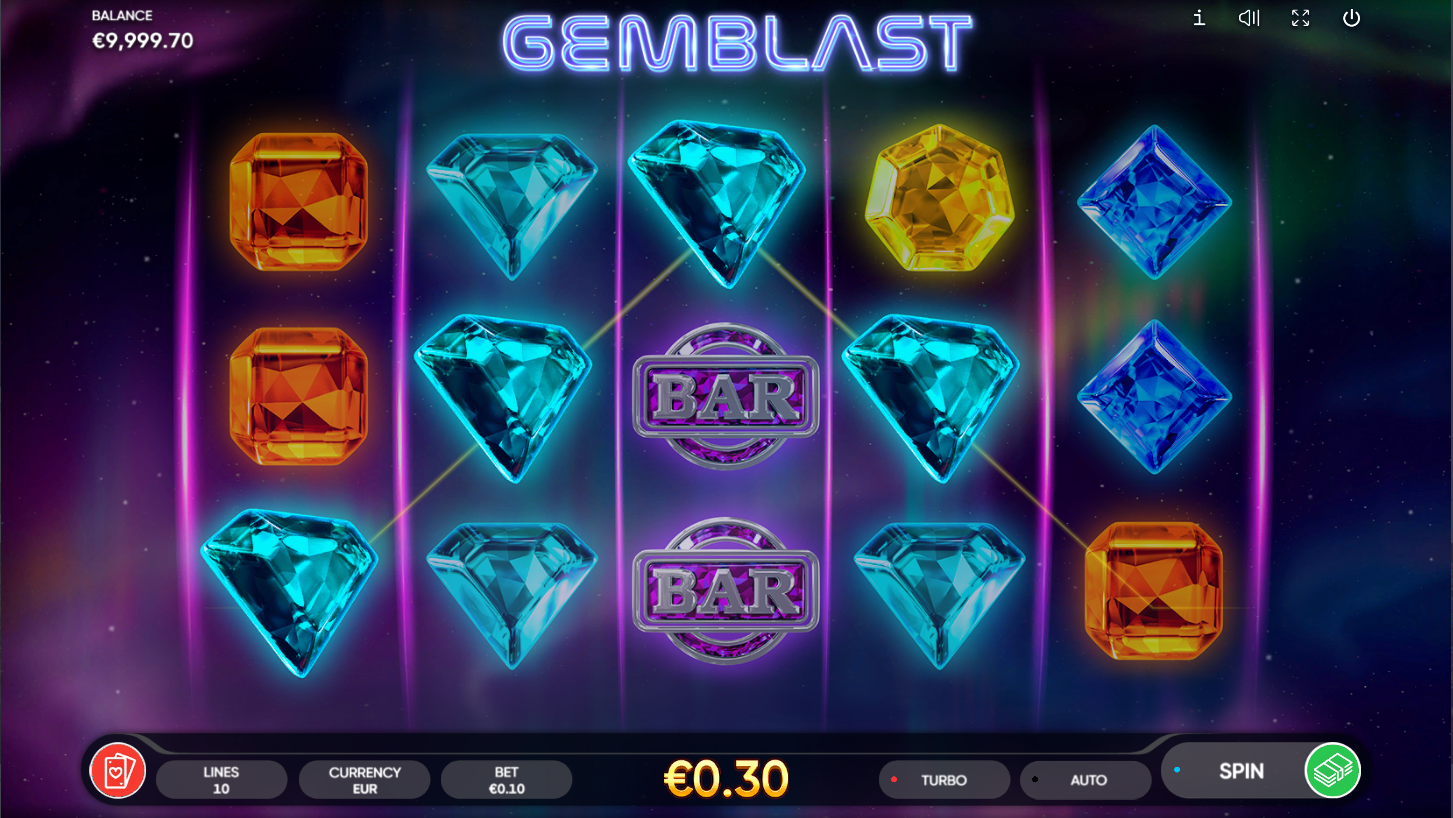The width and height of the screenshot is (1453, 818).
Task: Toggle the fullscreen icon
Action: [1300, 18]
